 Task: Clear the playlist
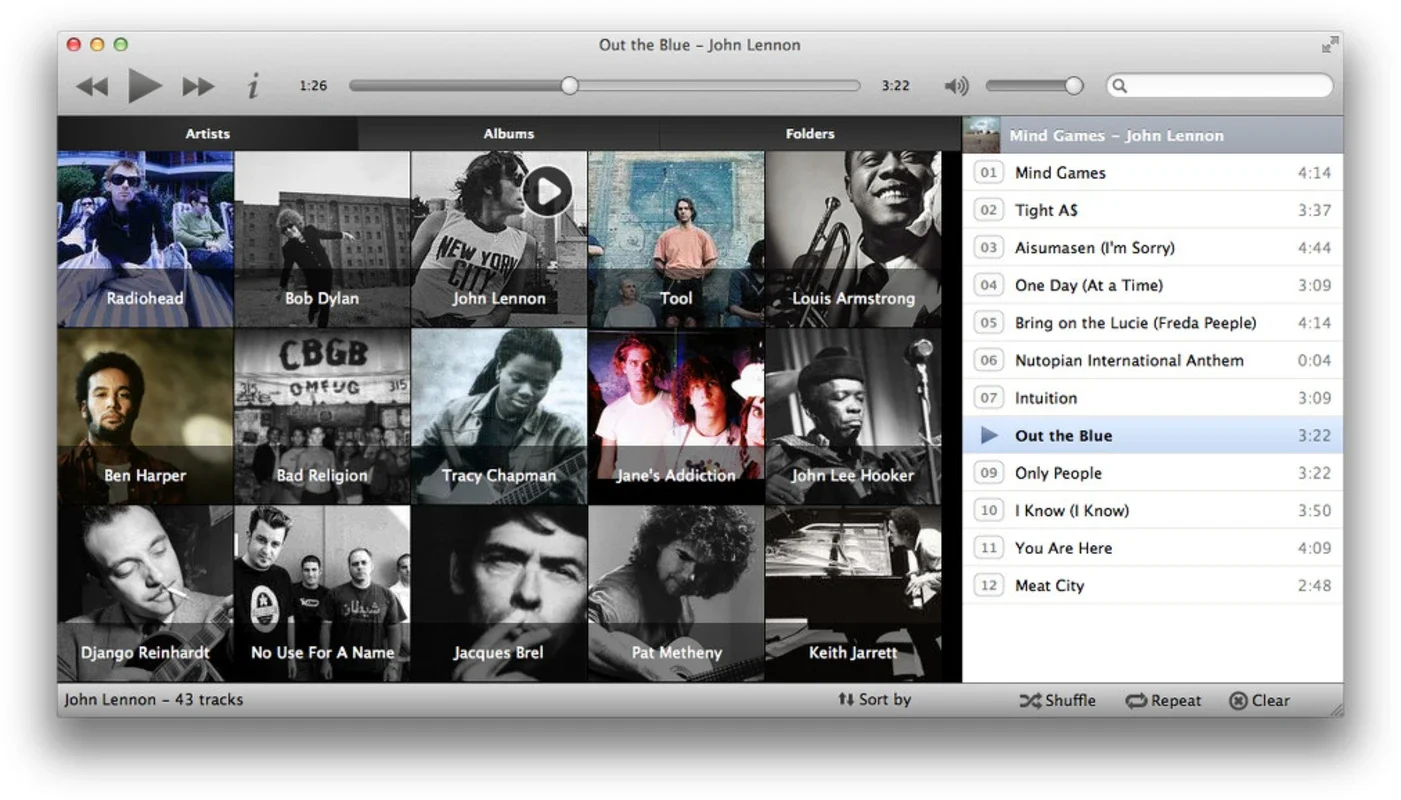pyautogui.click(x=1259, y=700)
